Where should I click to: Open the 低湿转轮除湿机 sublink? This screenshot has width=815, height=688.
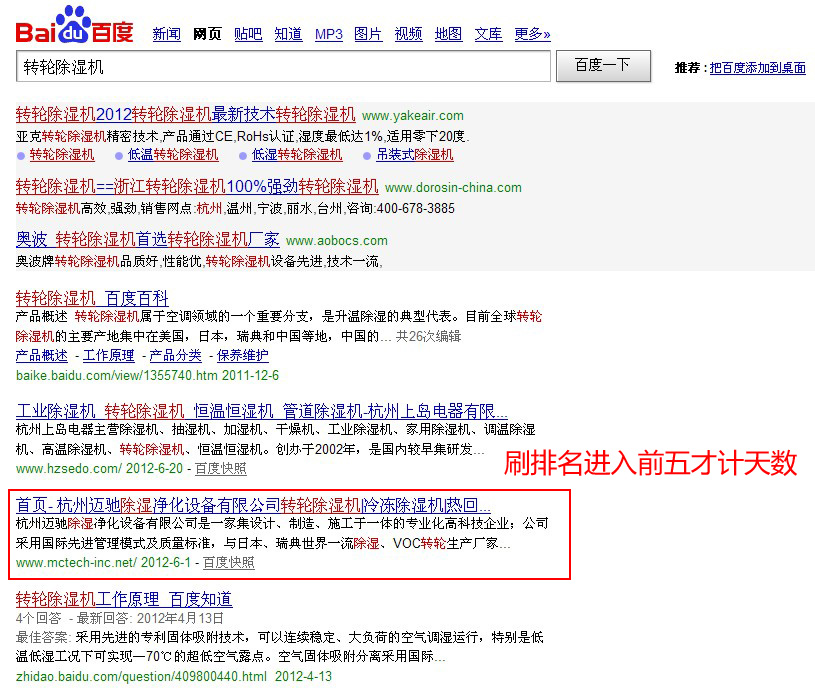(x=297, y=154)
